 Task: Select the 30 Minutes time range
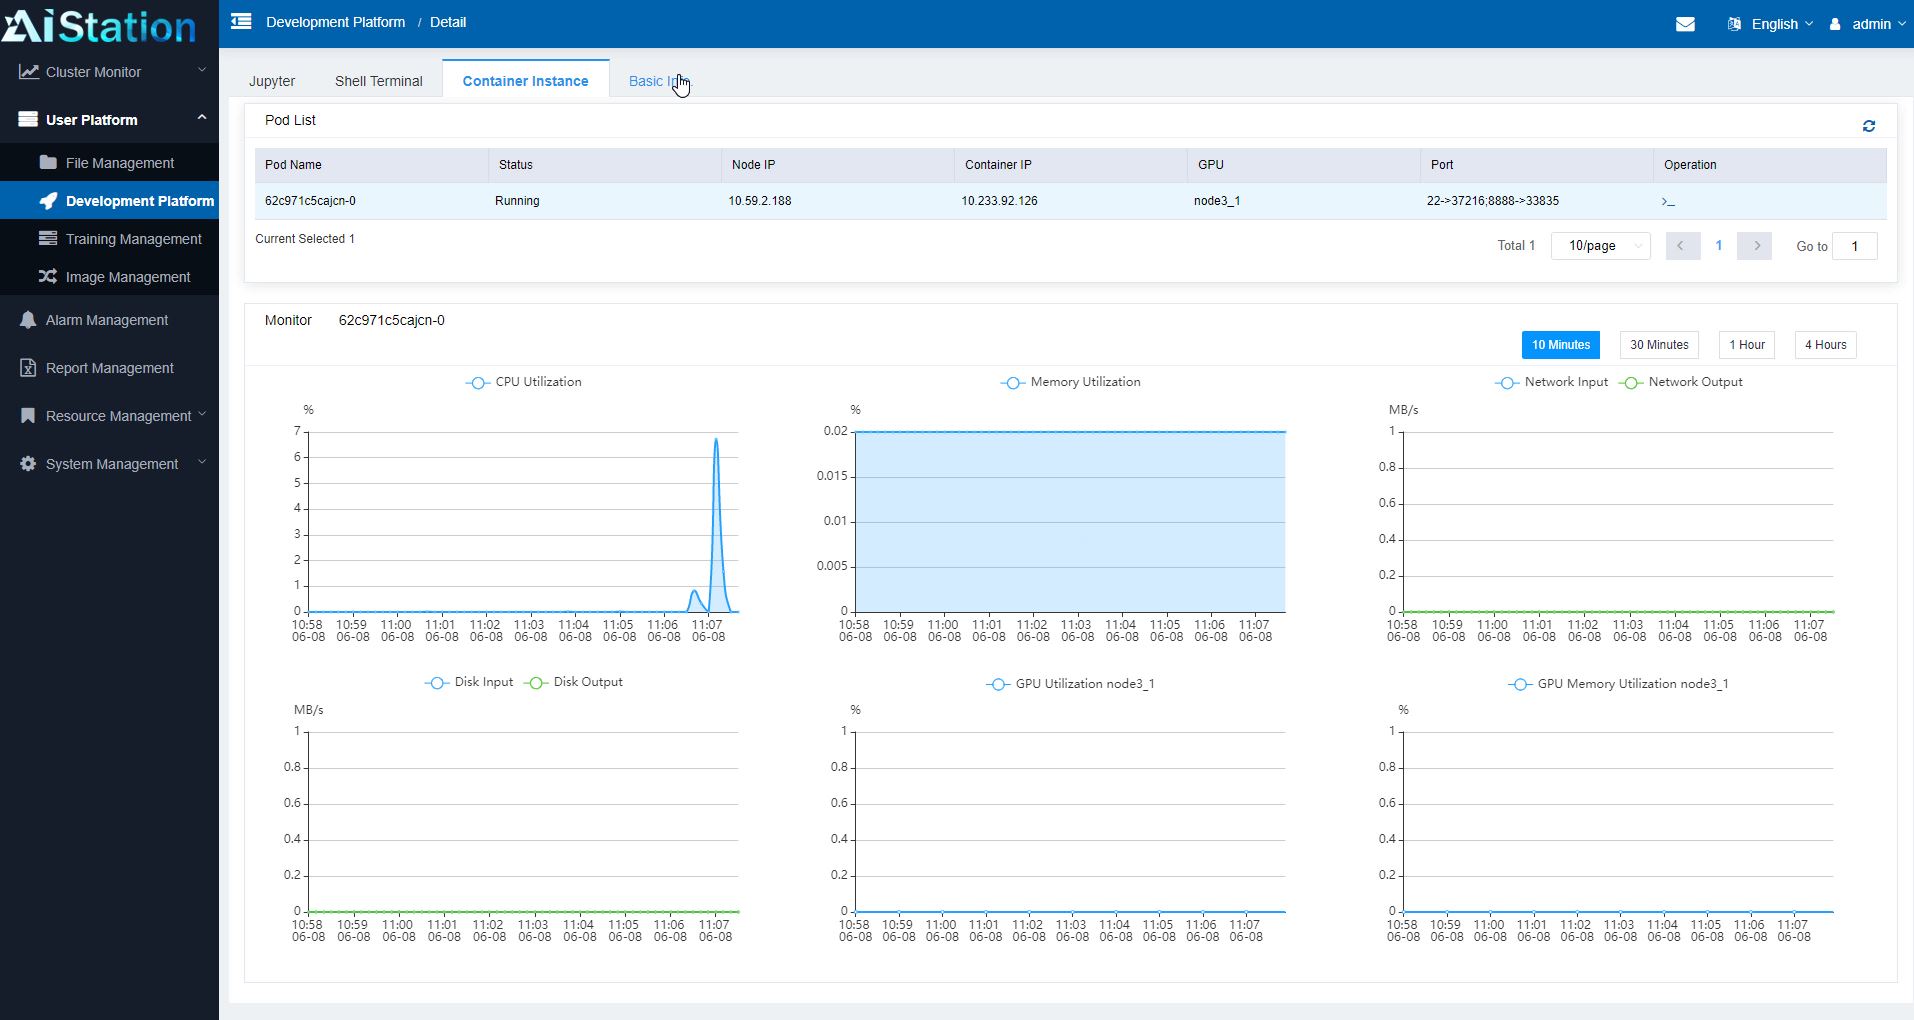coord(1658,345)
